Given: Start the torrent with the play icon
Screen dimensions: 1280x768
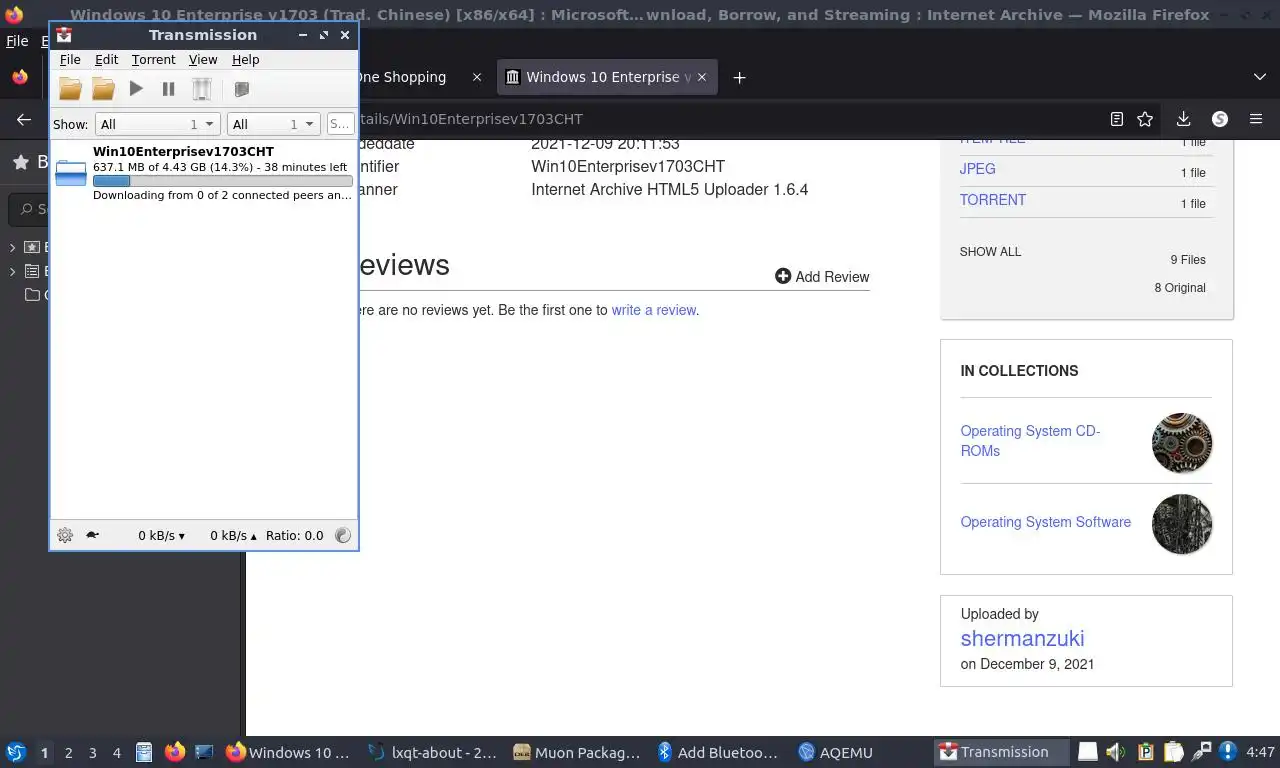Looking at the screenshot, I should click(x=136, y=89).
